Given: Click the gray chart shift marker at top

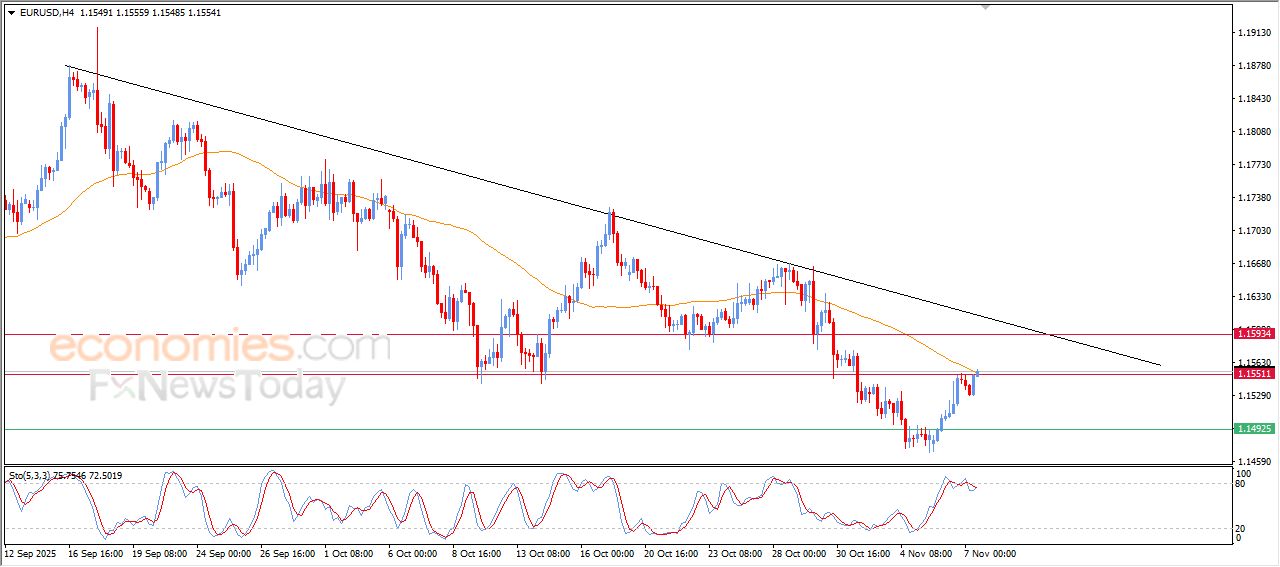Looking at the screenshot, I should 986,7.
